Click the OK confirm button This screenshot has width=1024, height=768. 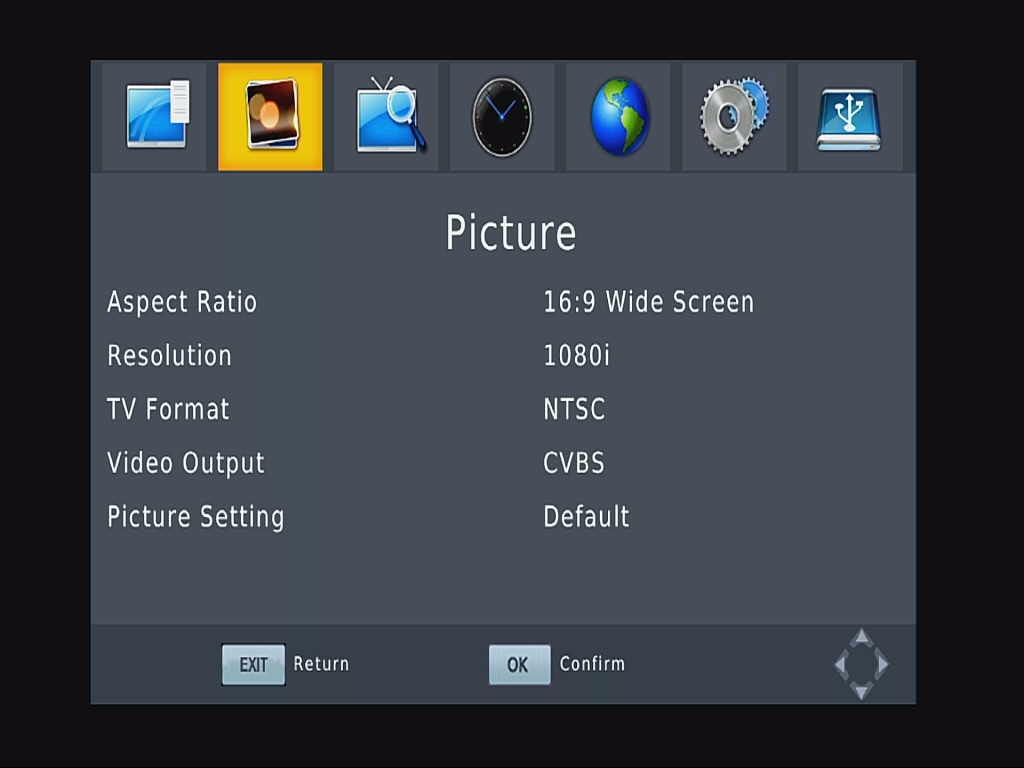click(x=519, y=665)
